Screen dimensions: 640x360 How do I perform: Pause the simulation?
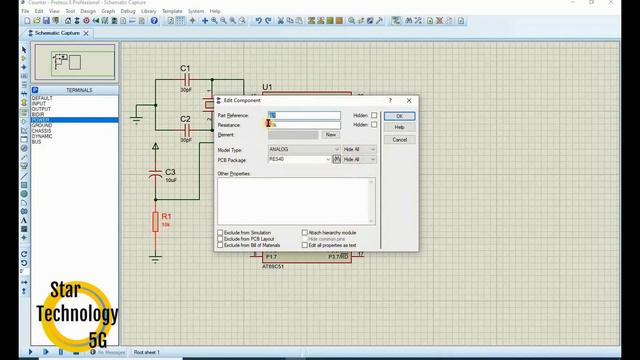tap(61, 352)
